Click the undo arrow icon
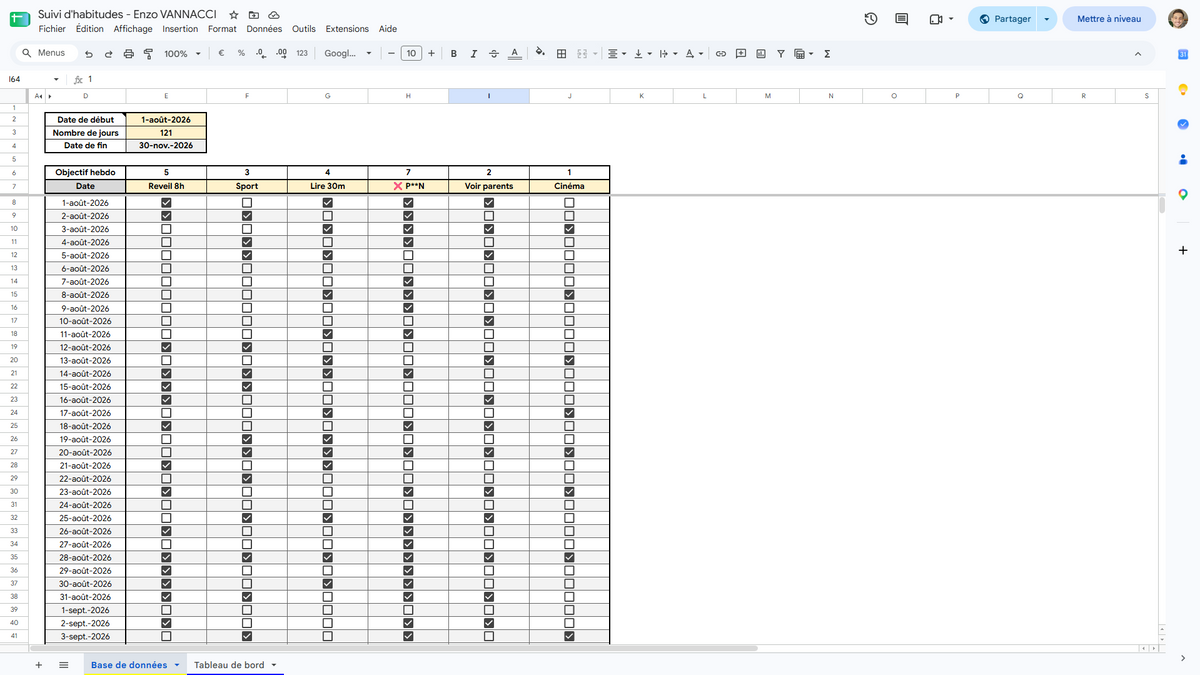 [x=89, y=54]
